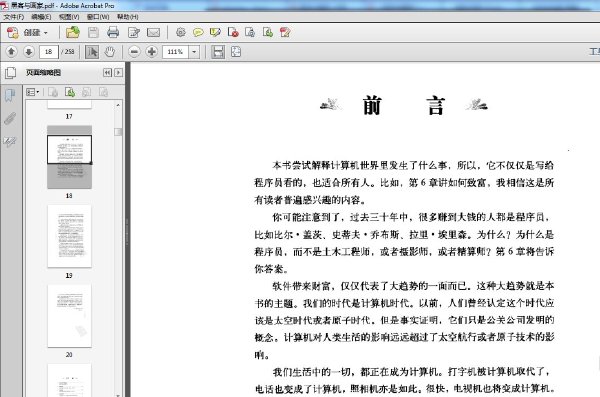Select page 18 thumbnail

tap(69, 157)
